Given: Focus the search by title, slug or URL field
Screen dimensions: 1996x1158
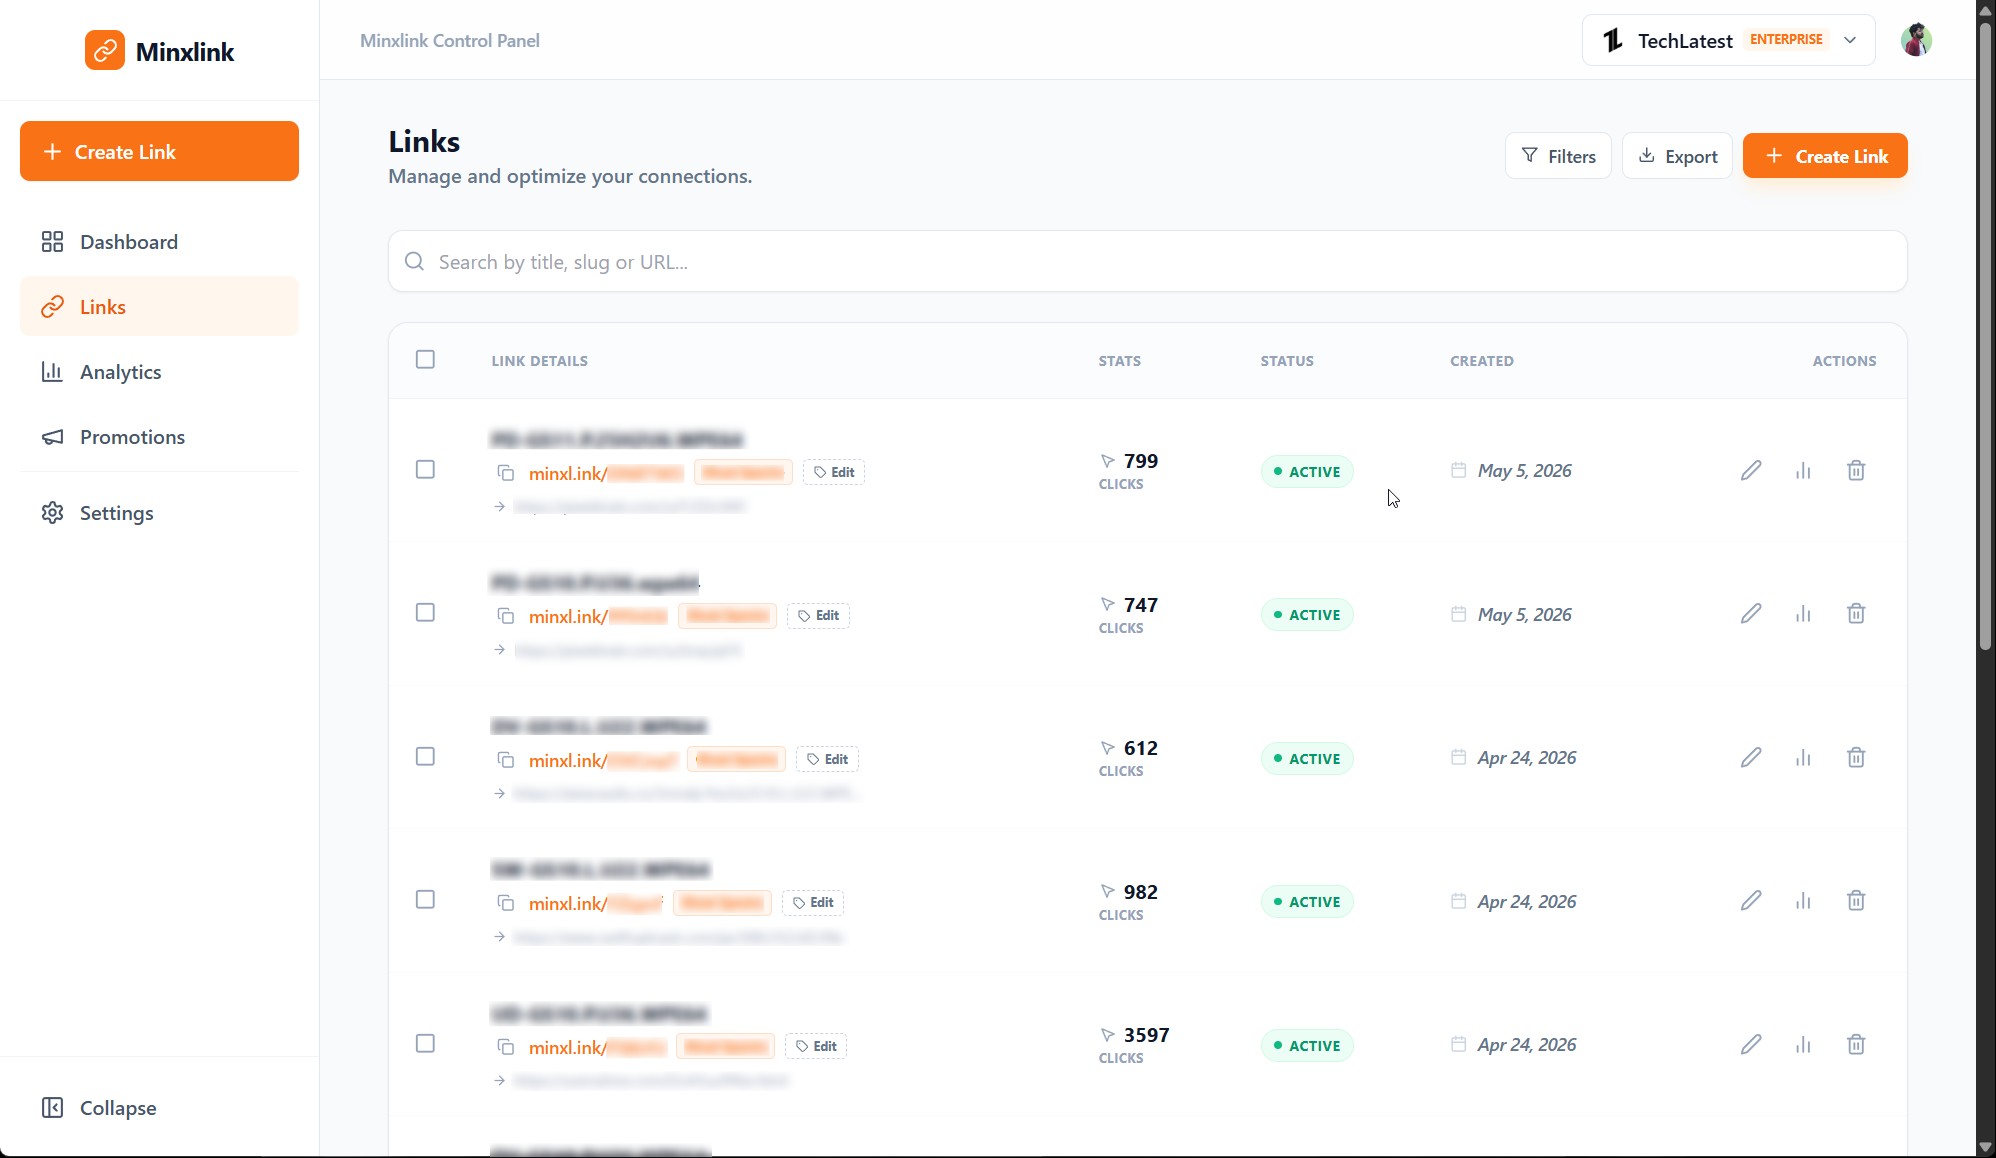Looking at the screenshot, I should pyautogui.click(x=1147, y=261).
